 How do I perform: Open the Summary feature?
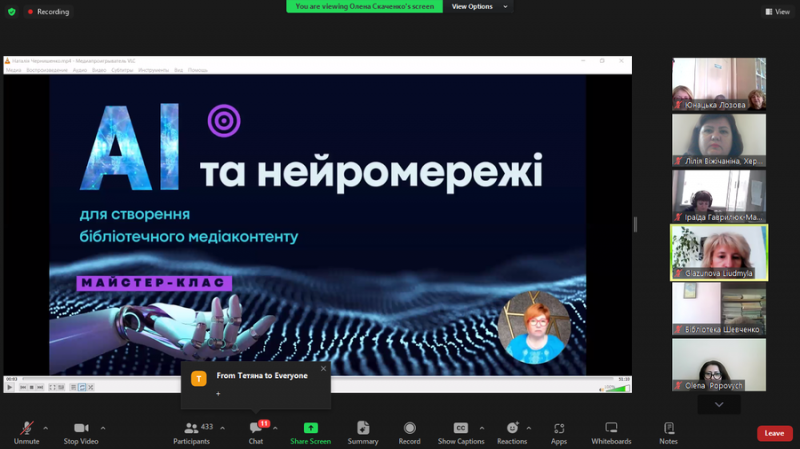click(x=363, y=433)
